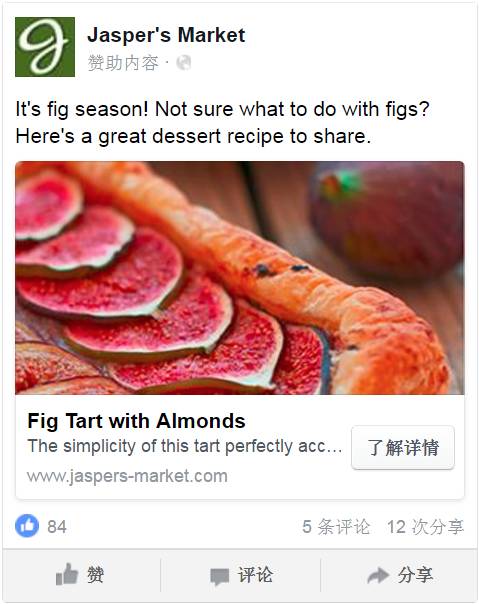
Task: Open the 5 条评论 comments link
Action: (x=336, y=527)
